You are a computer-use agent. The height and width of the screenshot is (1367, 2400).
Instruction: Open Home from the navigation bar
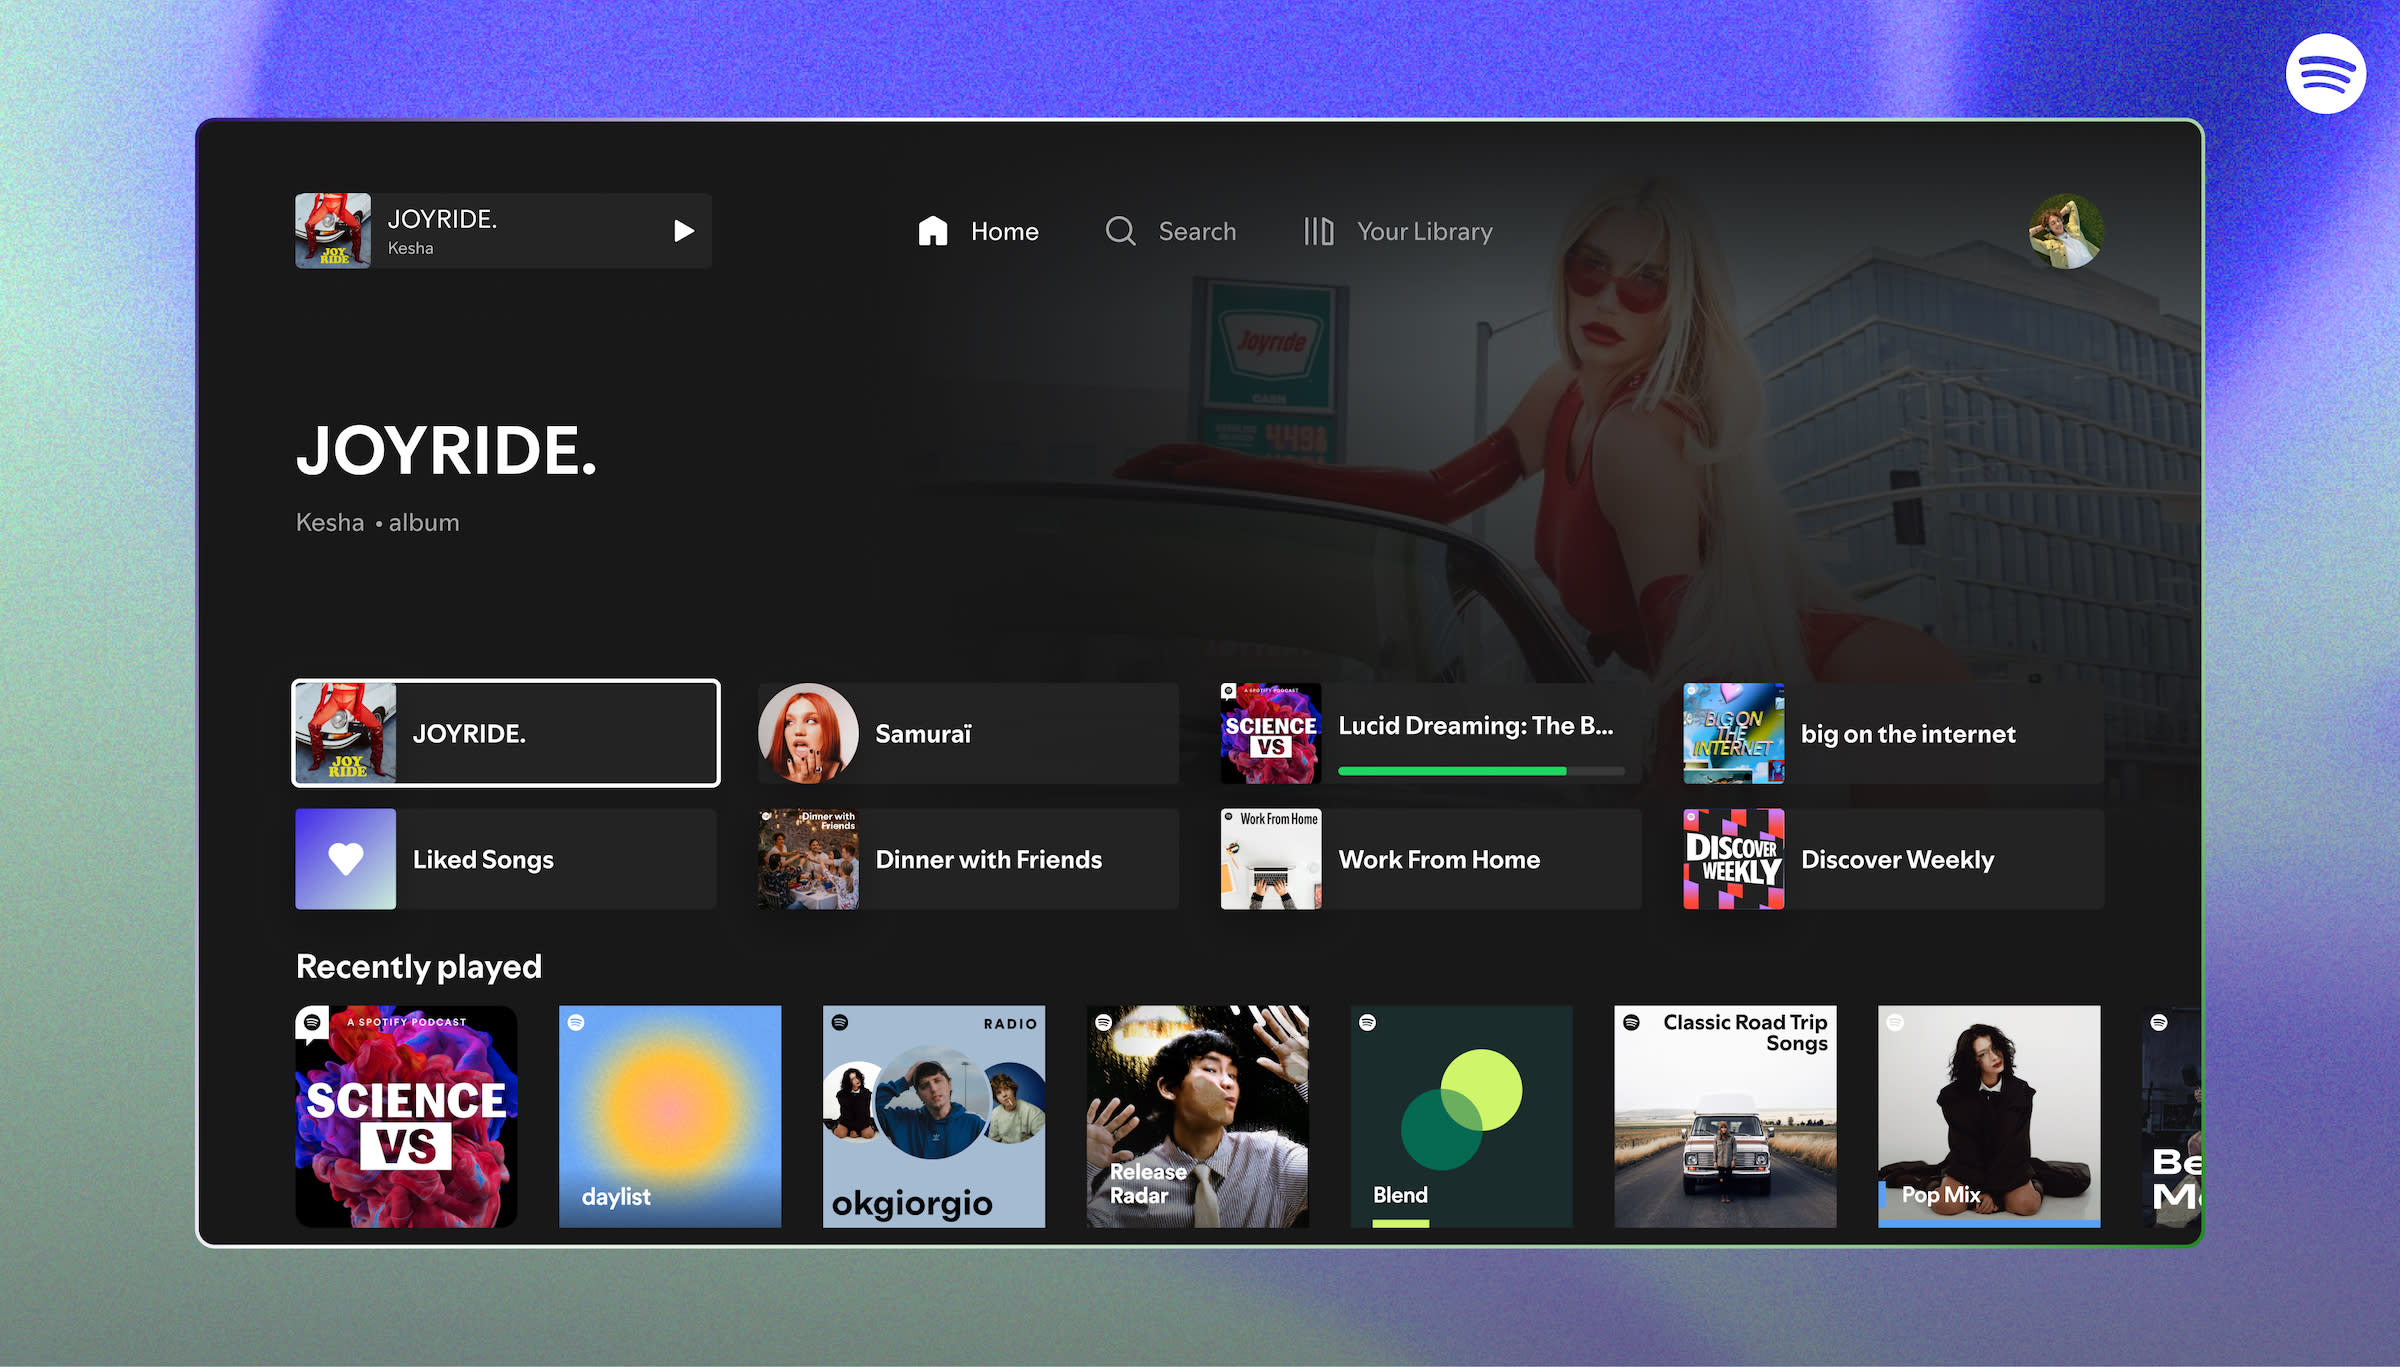(x=1003, y=231)
